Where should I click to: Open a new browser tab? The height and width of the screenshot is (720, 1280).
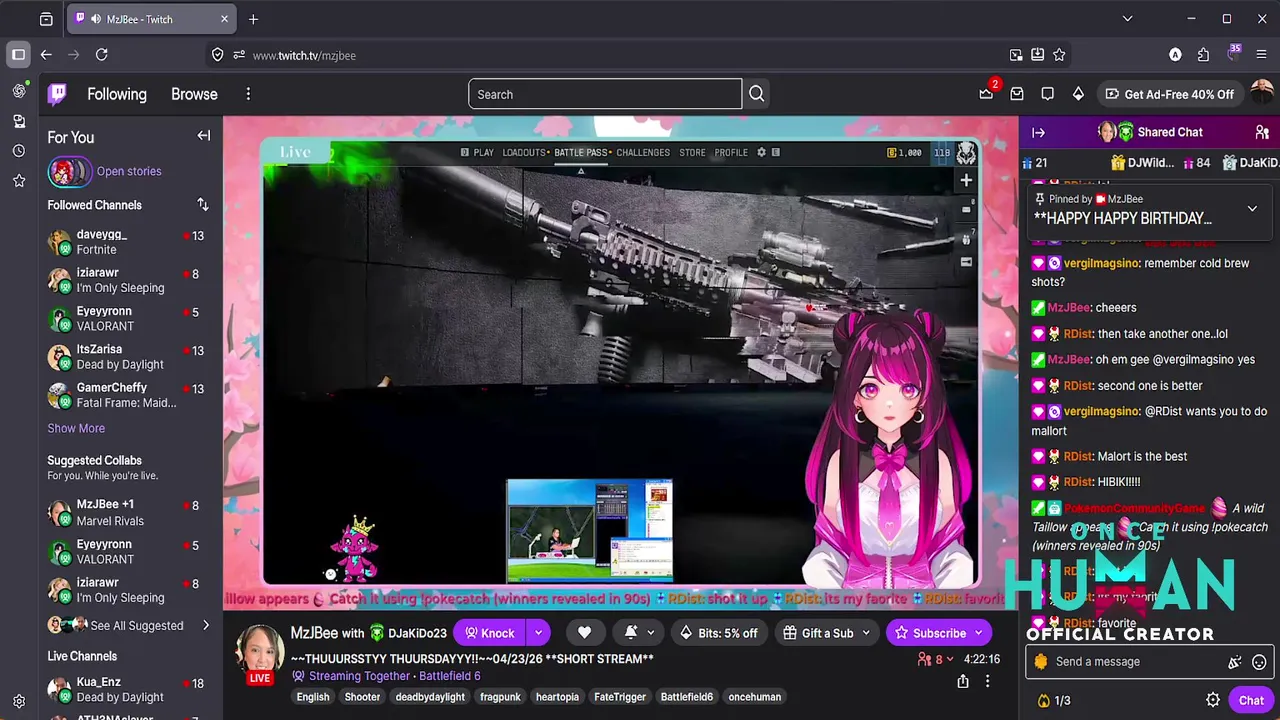(253, 19)
